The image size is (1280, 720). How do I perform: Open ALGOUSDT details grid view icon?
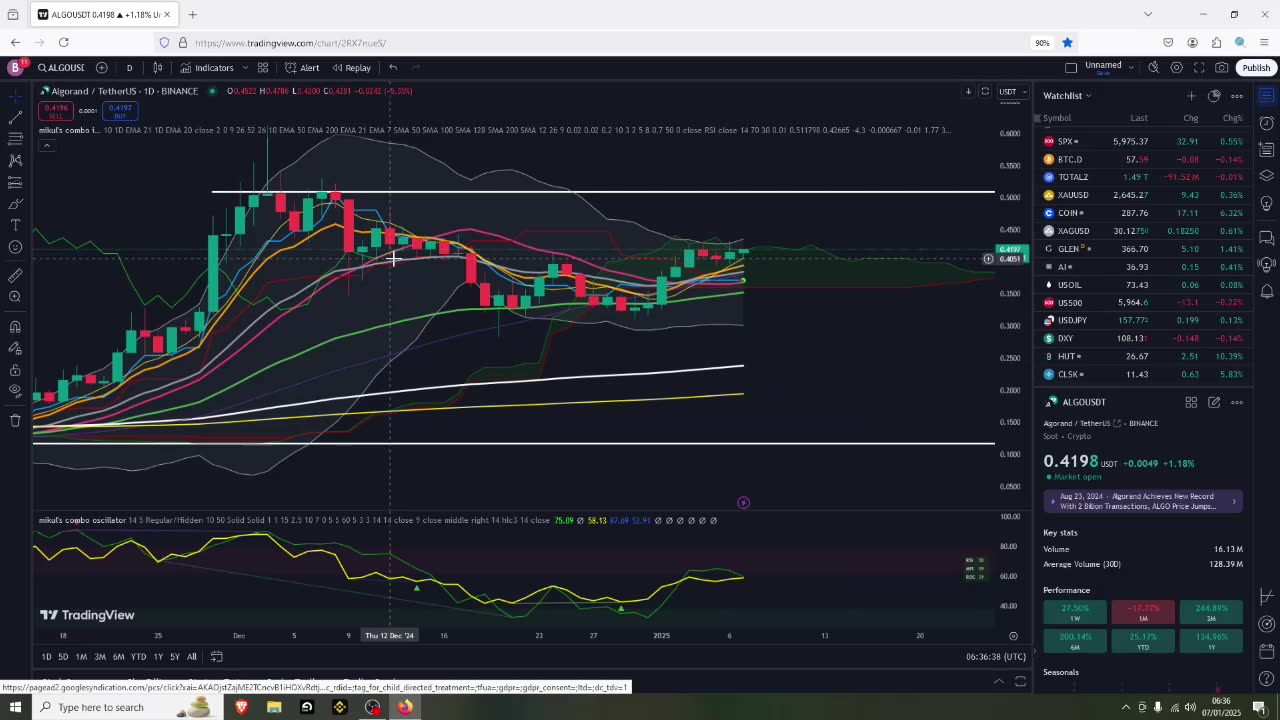(x=1191, y=402)
